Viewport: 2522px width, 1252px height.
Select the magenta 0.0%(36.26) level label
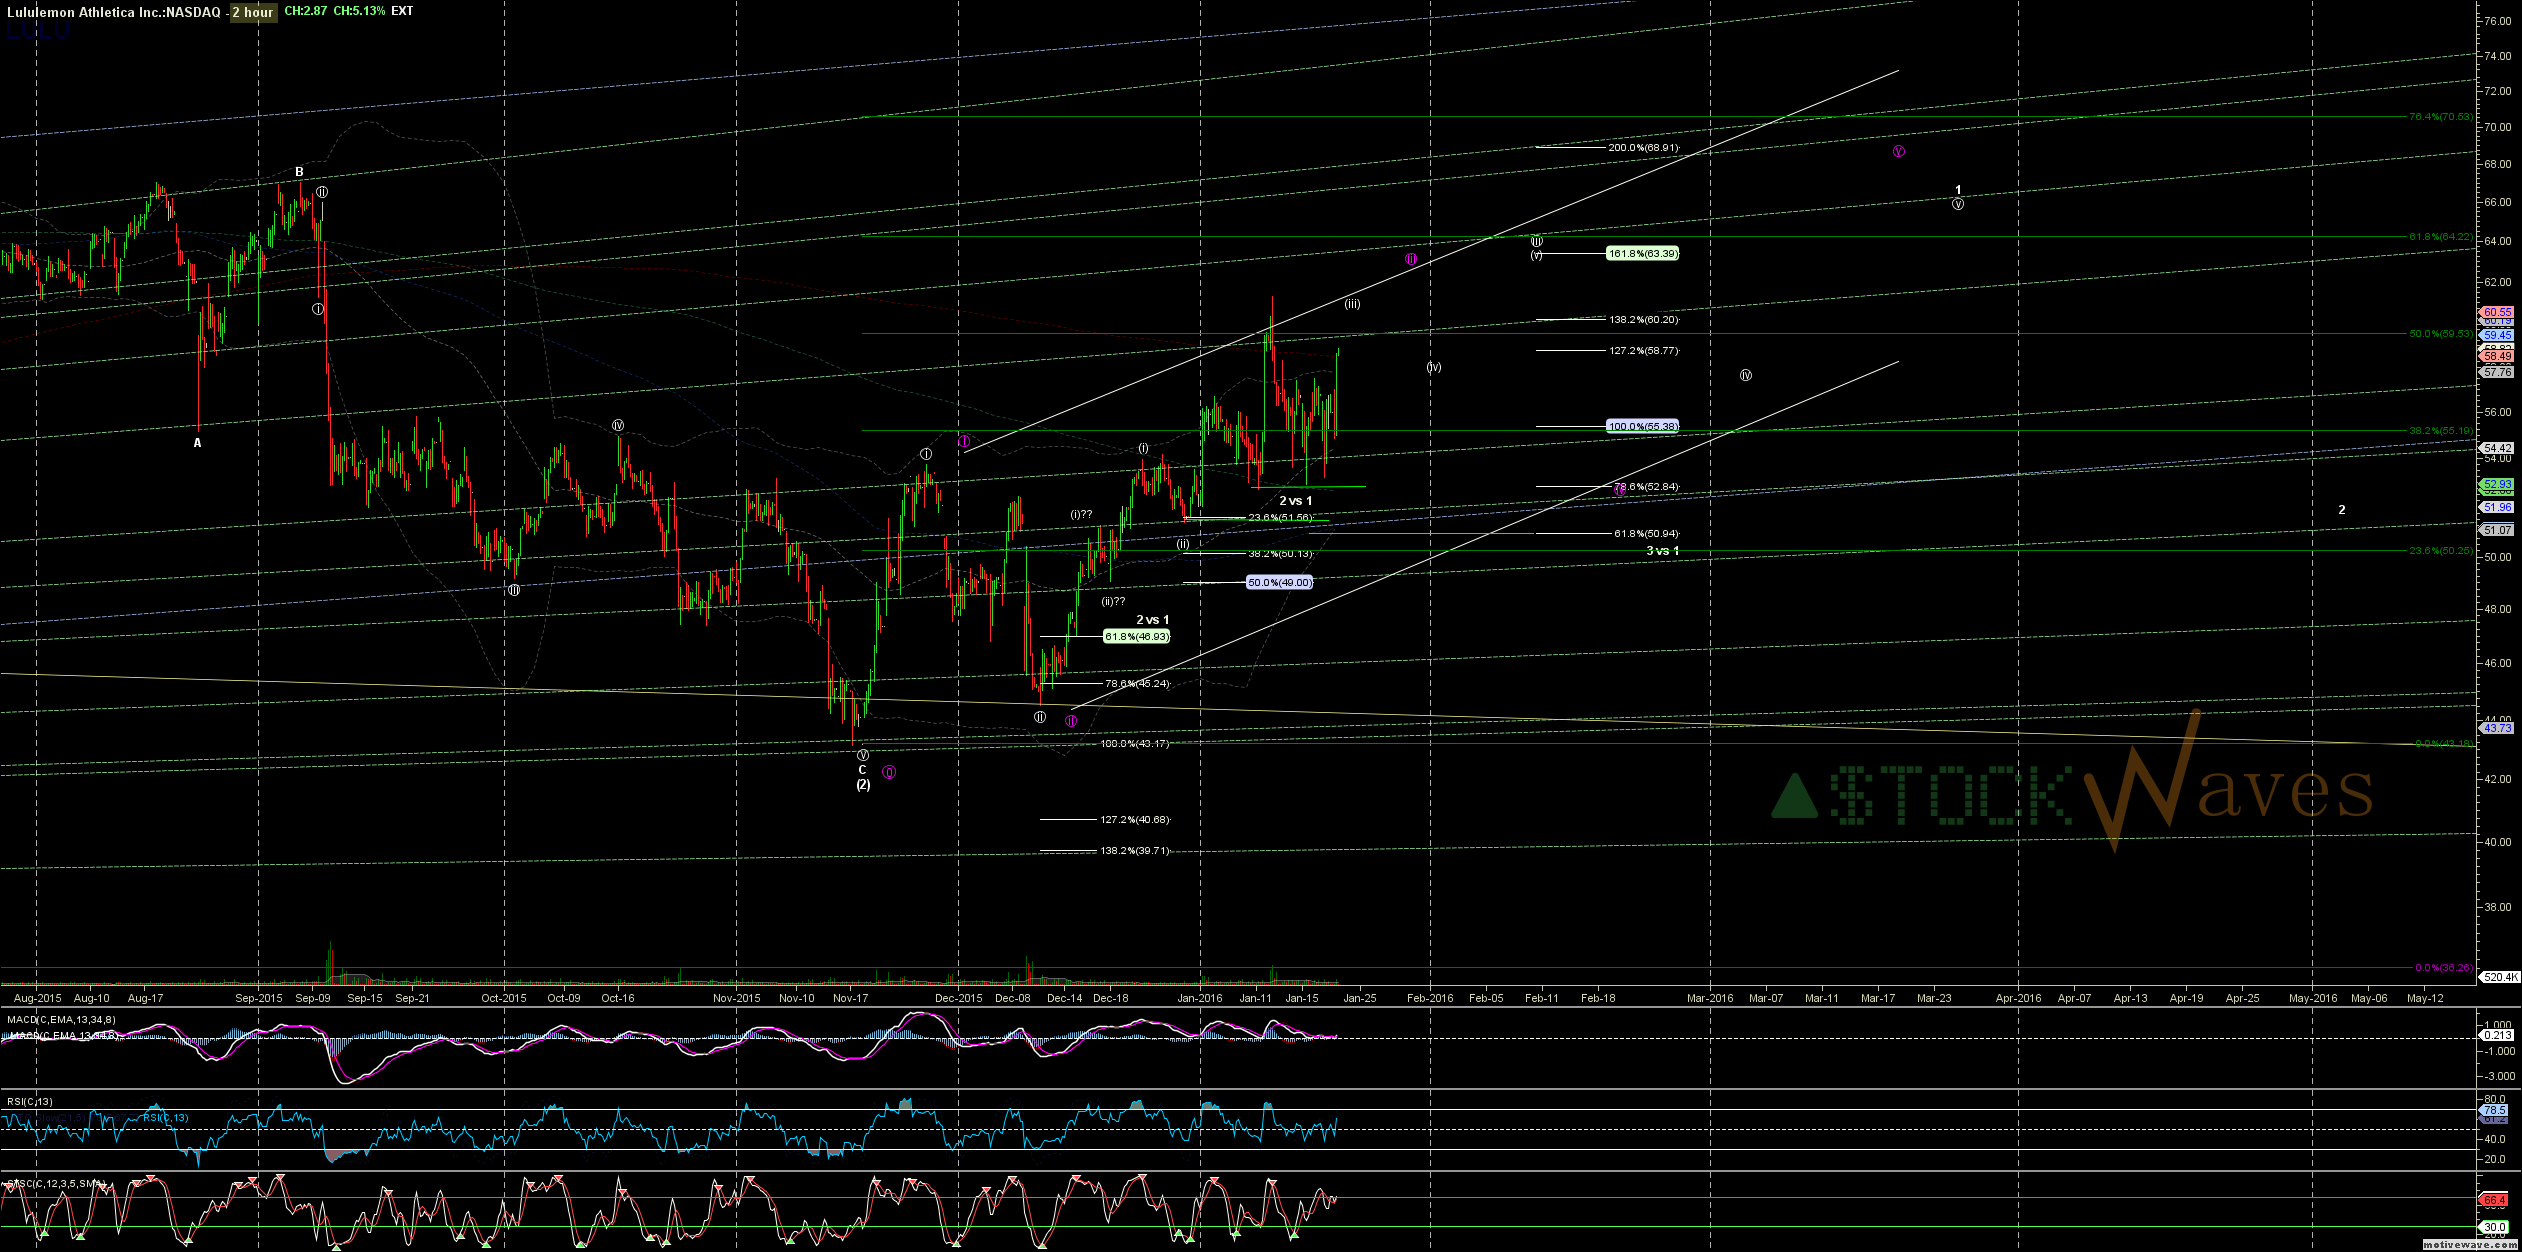click(x=2444, y=968)
